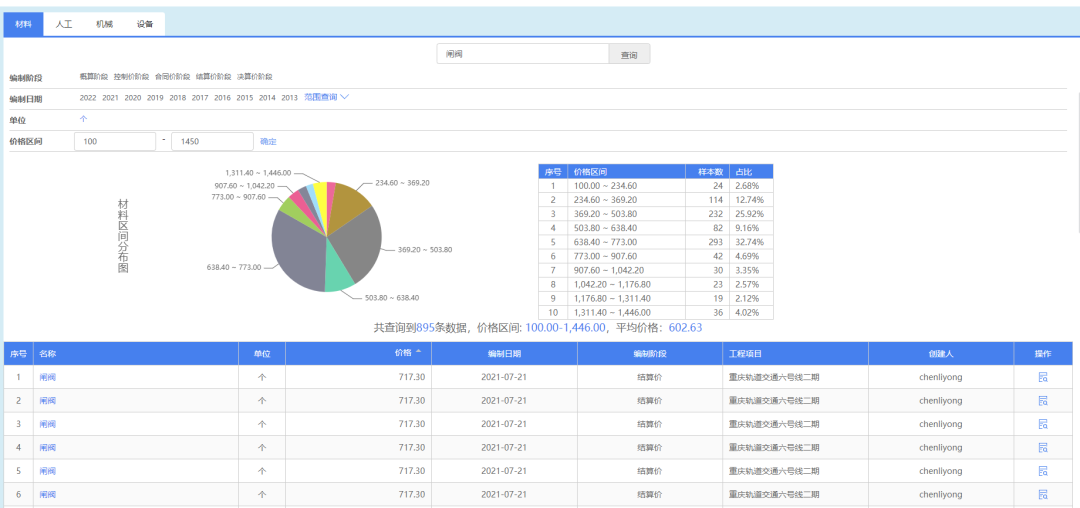This screenshot has height=508, width=1080.
Task: Open detail view icon for row 6
Action: pos(1043,494)
